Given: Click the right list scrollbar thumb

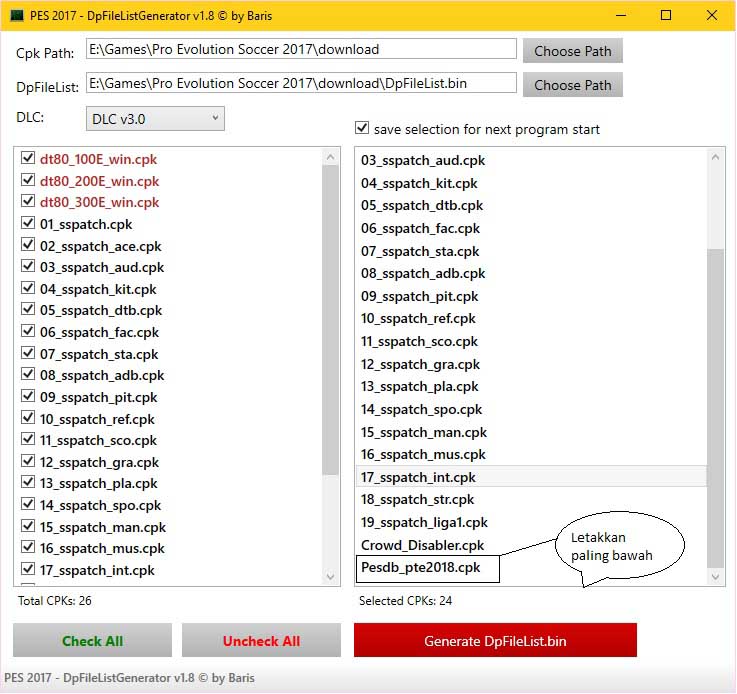Looking at the screenshot, I should (x=715, y=408).
